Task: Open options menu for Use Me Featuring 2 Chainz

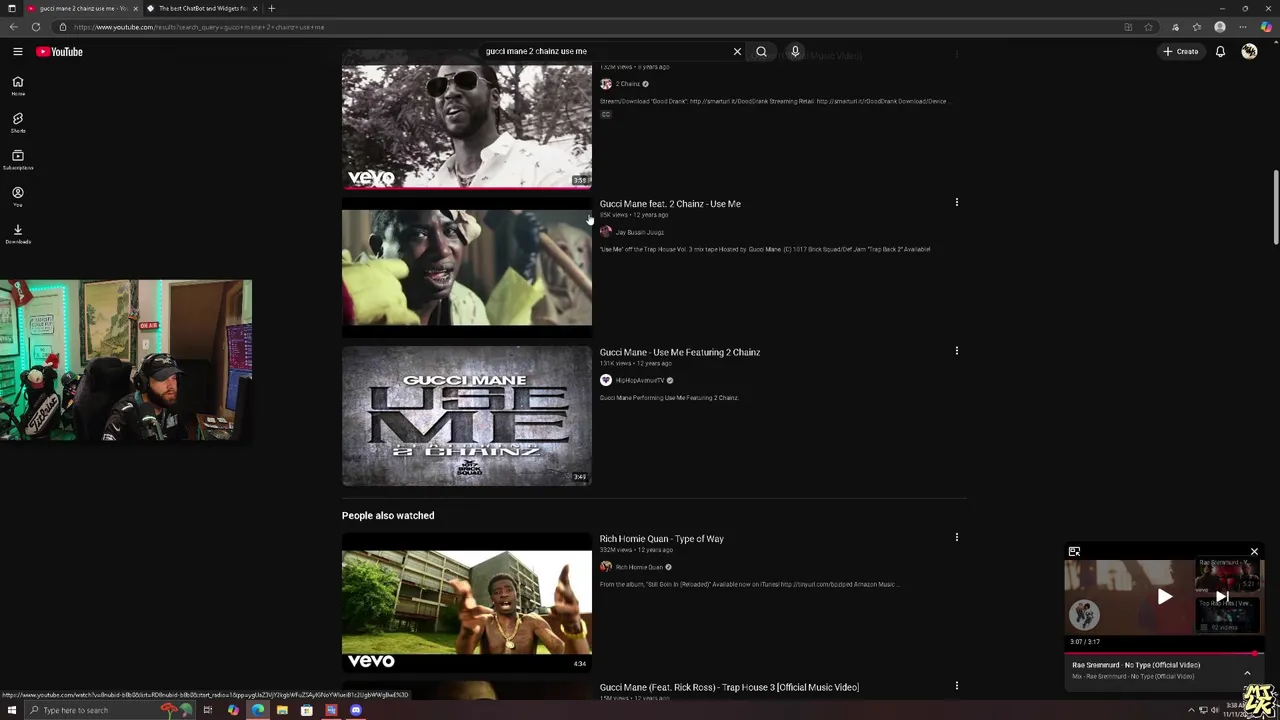Action: pos(956,351)
